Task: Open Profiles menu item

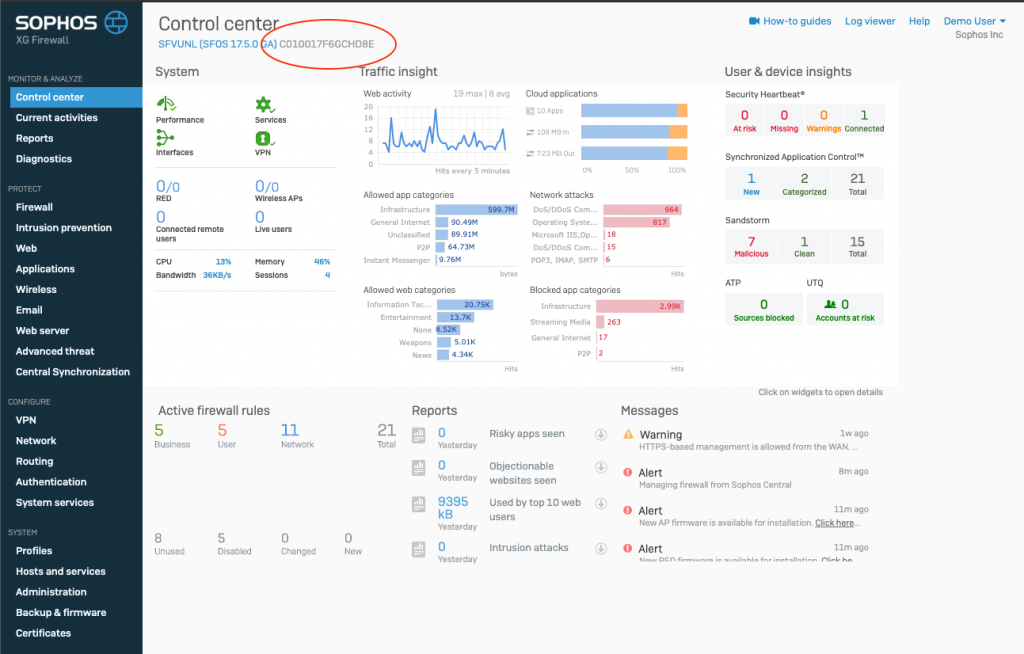Action: [34, 551]
